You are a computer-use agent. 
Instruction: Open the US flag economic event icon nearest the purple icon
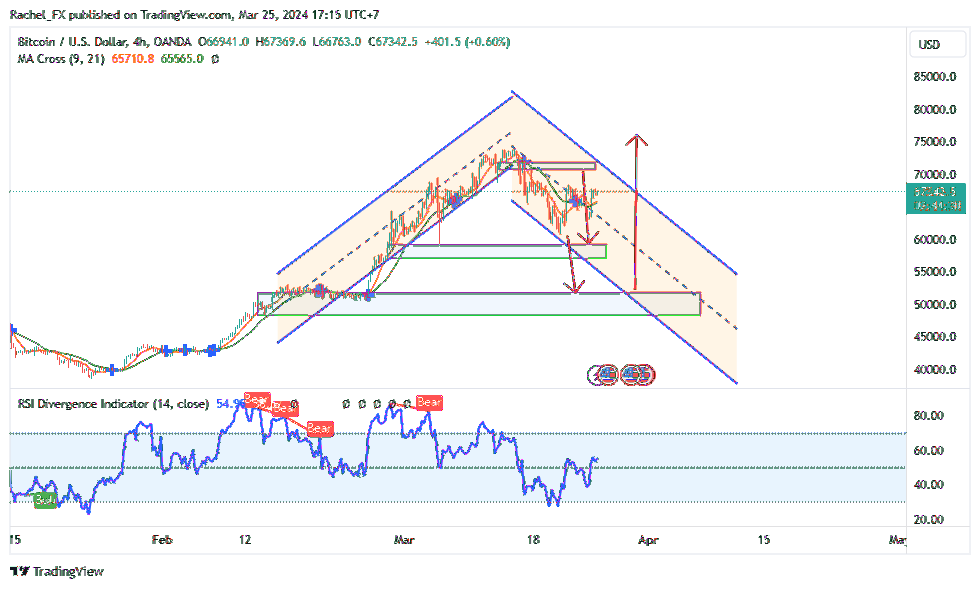(608, 375)
